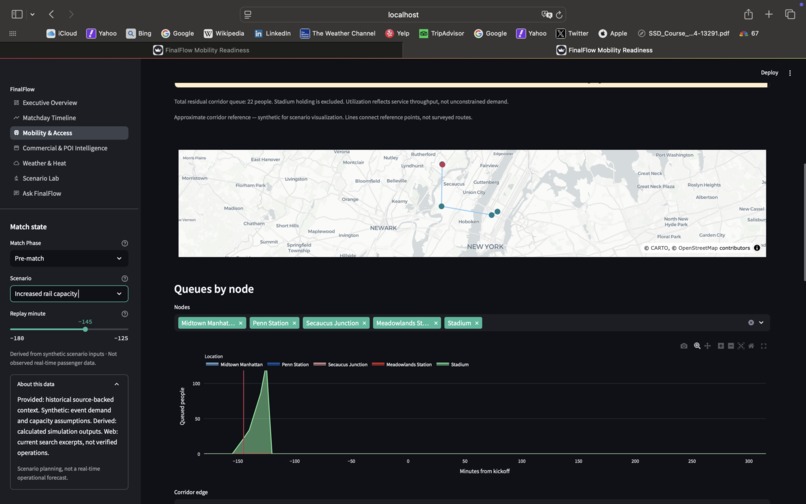Remove the Midtown Manhattan node tag
Screen dimensions: 806x504
(240, 323)
